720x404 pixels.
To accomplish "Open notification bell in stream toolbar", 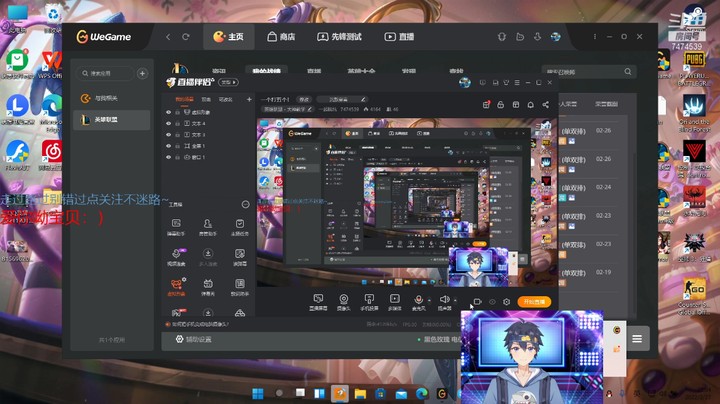I will tap(530, 105).
